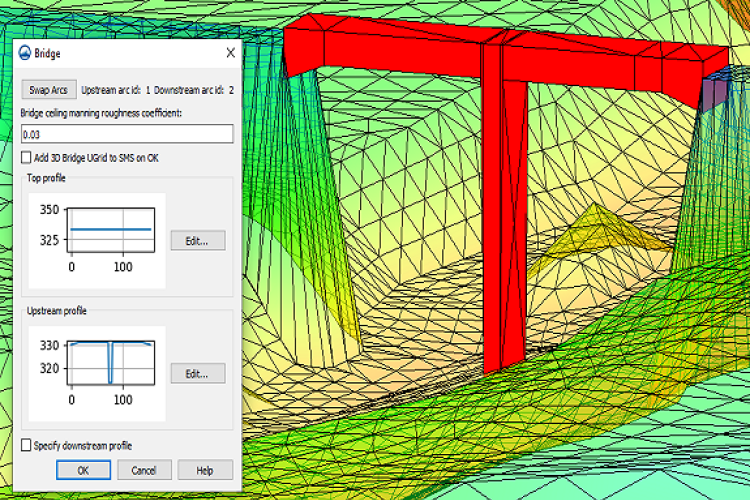This screenshot has height=500, width=750.
Task: Click the 'Upstream arc id: 1' label
Action: 115,90
